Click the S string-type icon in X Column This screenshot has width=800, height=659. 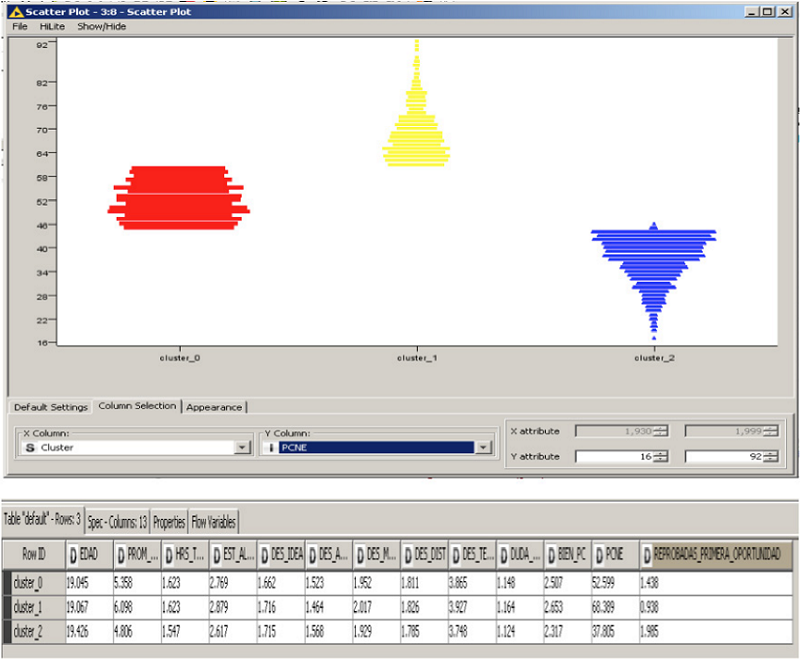coord(28,448)
